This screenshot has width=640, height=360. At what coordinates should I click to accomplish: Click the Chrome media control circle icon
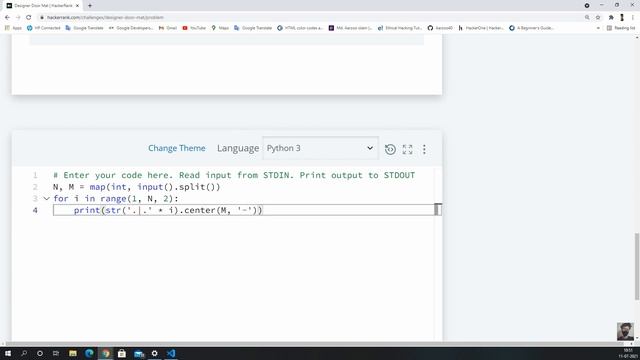(x=587, y=6)
